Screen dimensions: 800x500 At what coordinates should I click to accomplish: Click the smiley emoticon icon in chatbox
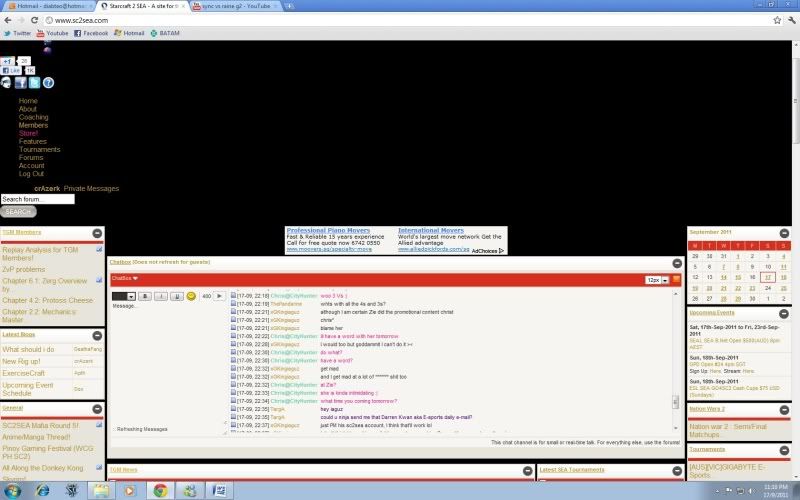(x=191, y=296)
